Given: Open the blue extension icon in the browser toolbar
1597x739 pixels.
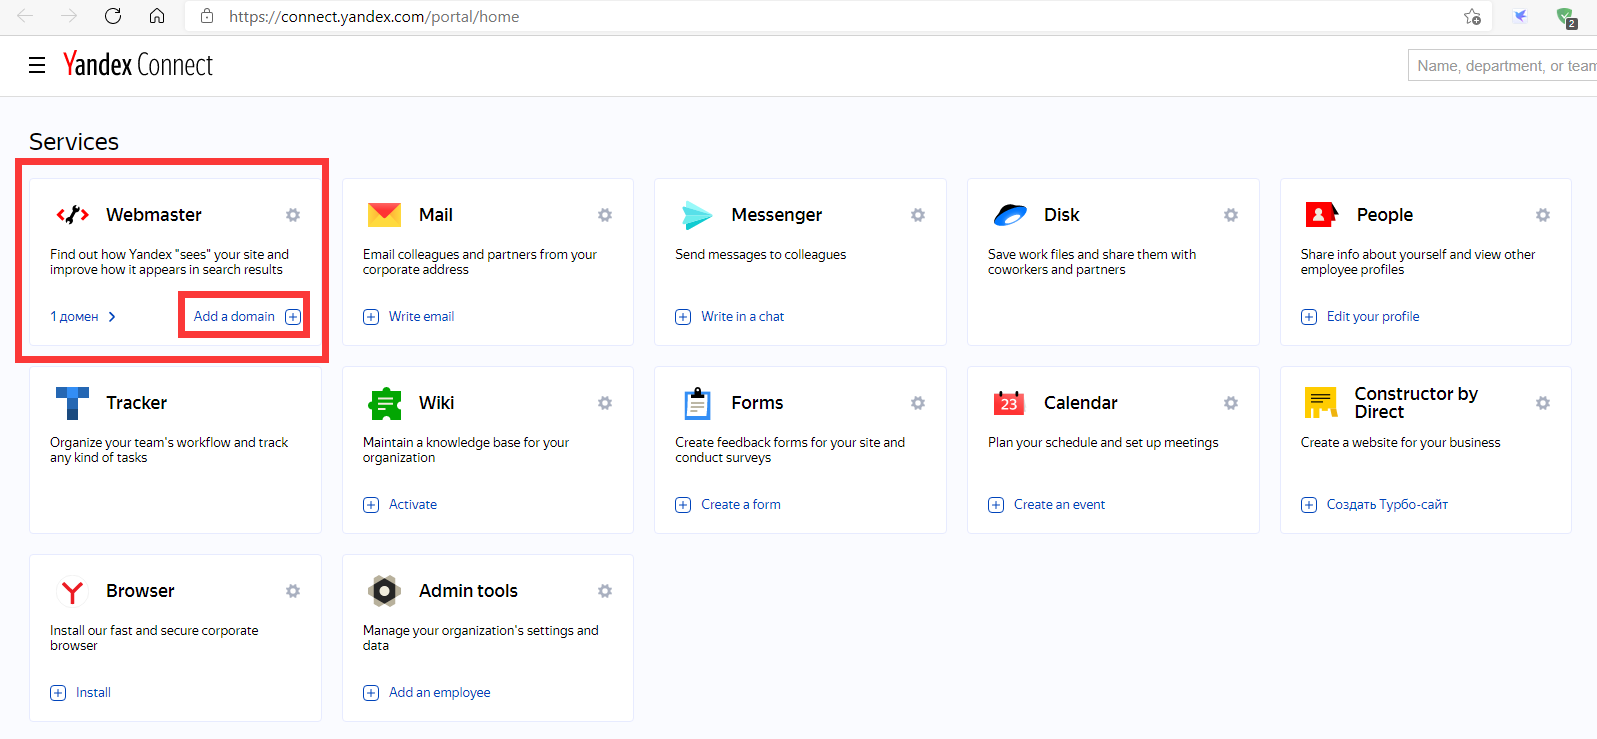Looking at the screenshot, I should click(x=1520, y=16).
